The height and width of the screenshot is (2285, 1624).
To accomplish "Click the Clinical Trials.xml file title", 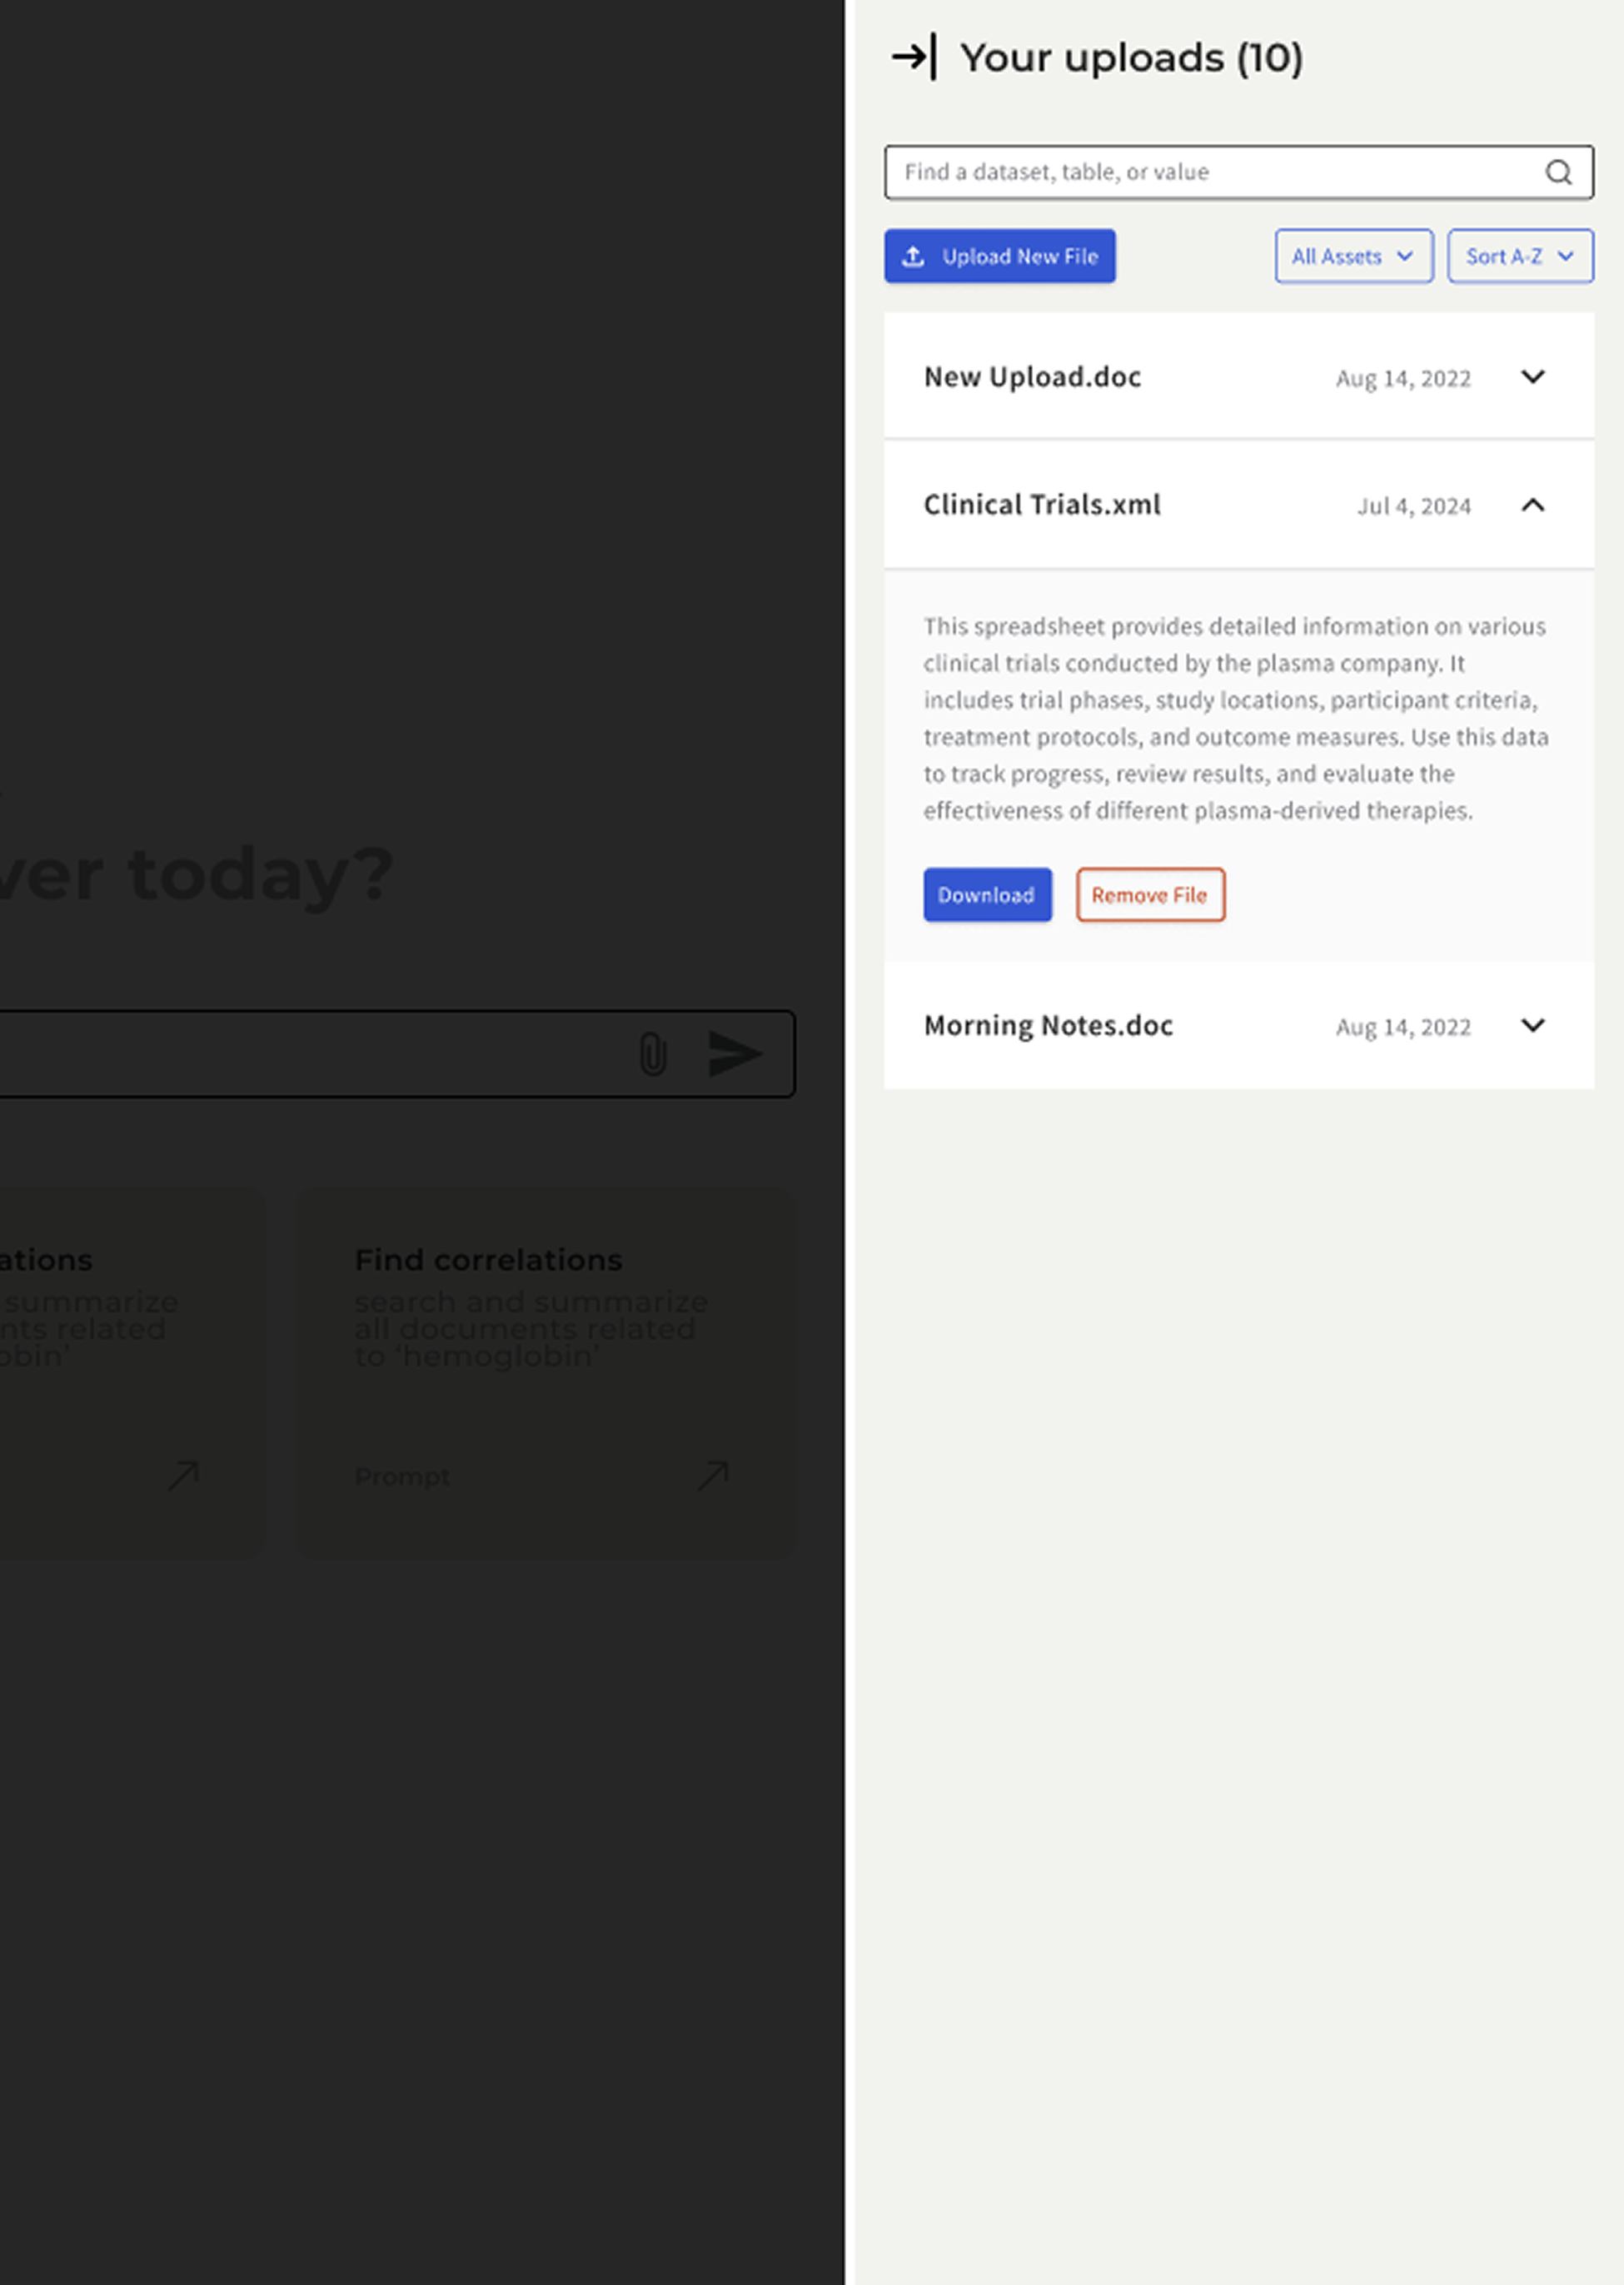I will pos(1042,505).
